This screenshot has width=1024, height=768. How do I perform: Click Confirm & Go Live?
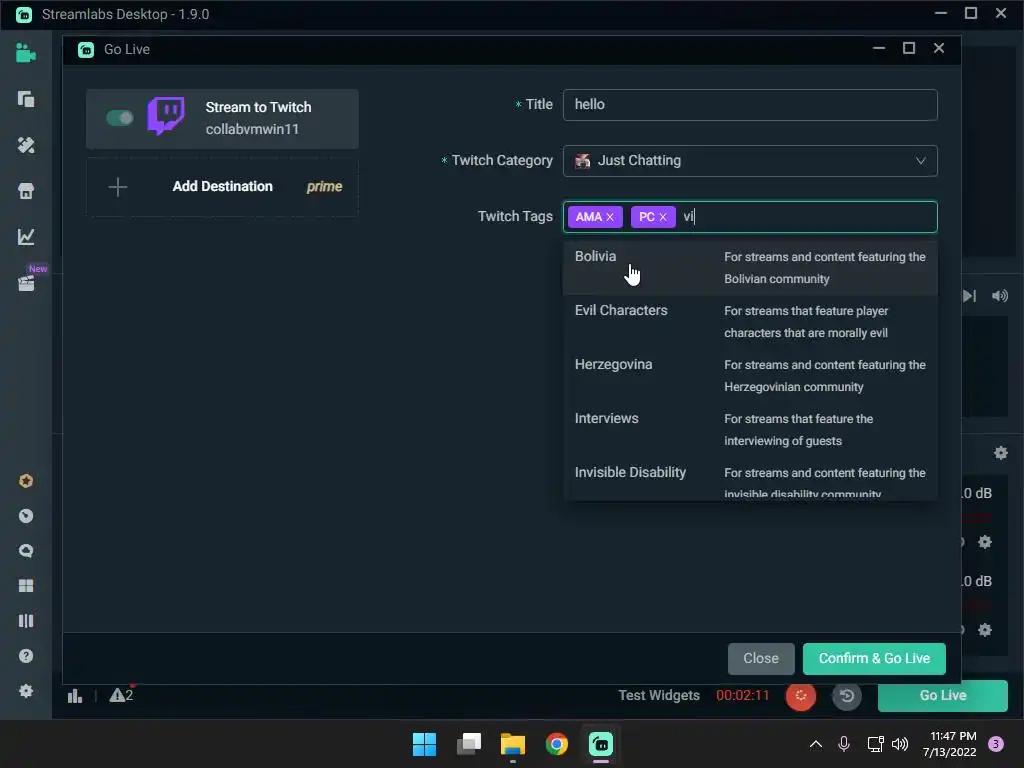point(874,658)
